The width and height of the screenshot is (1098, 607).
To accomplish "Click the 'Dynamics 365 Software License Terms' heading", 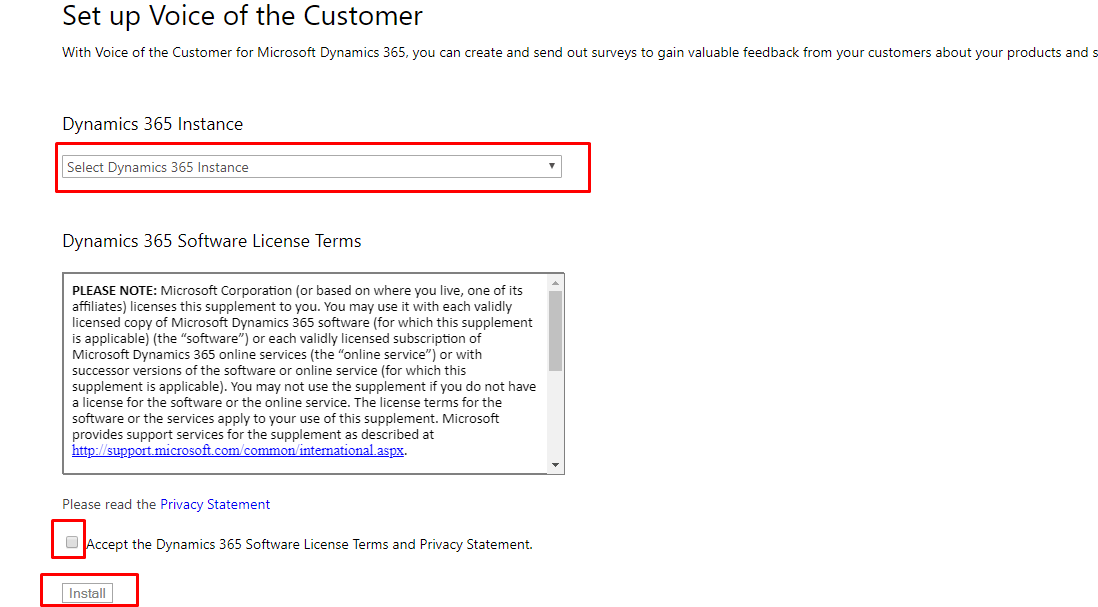I will pos(211,241).
